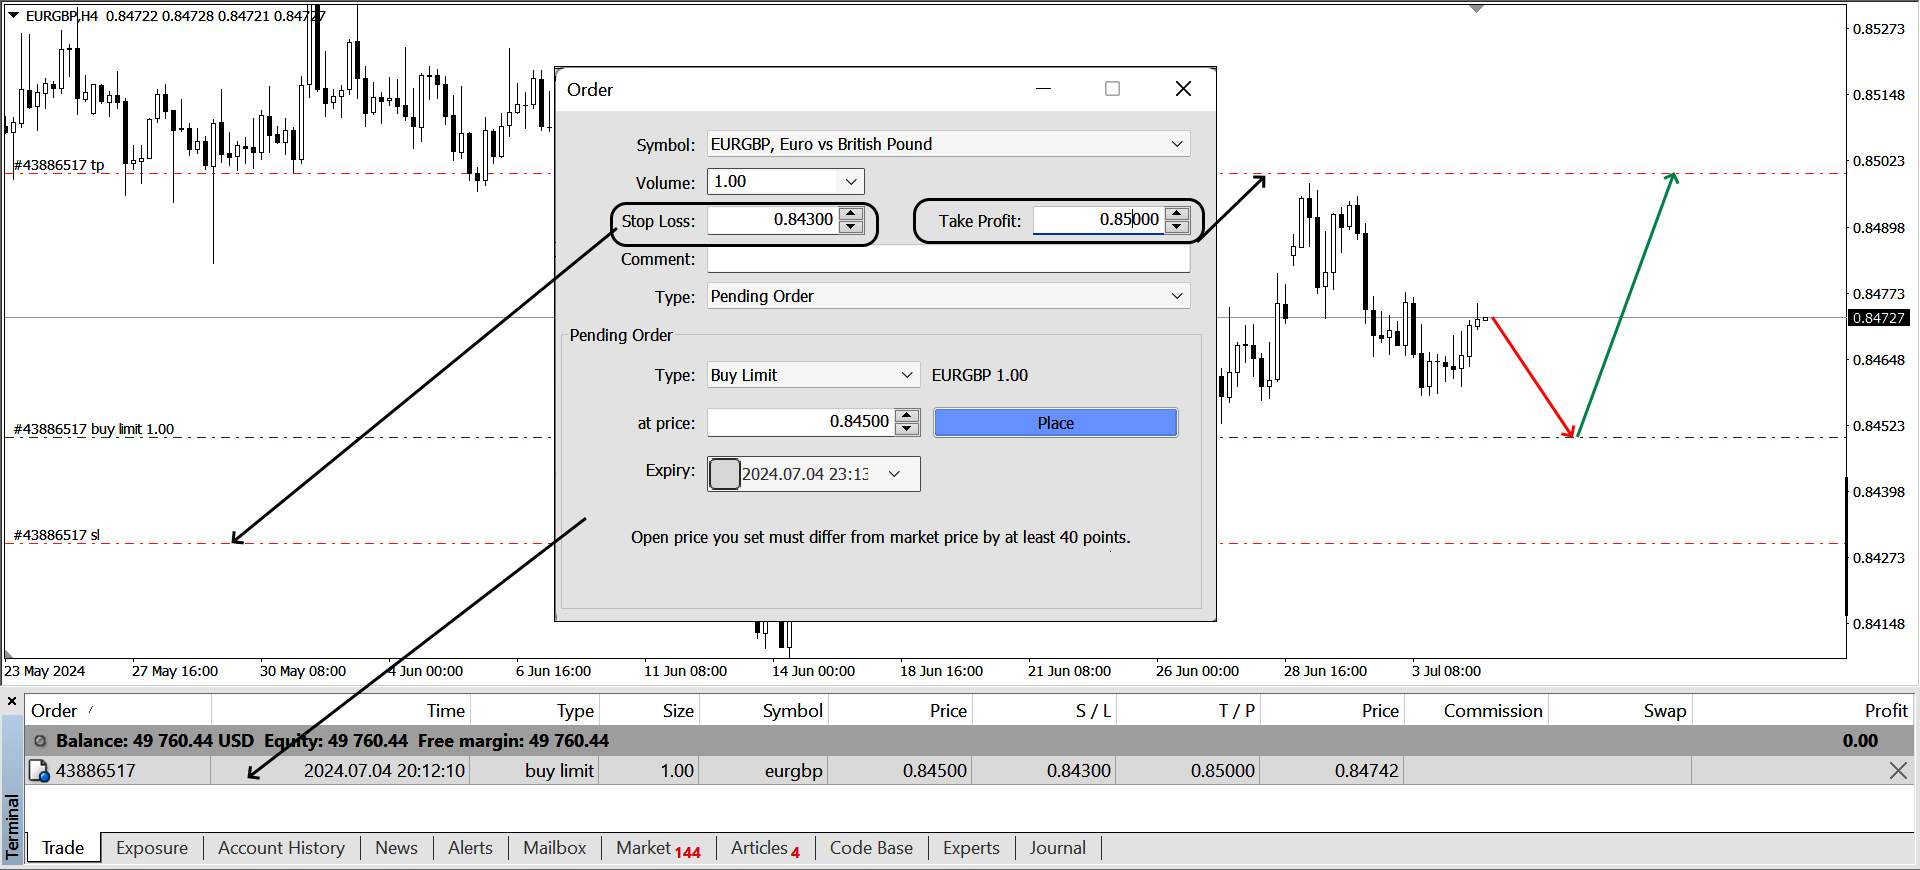The image size is (1920, 870).
Task: Switch to the Experts tab
Action: pos(971,848)
